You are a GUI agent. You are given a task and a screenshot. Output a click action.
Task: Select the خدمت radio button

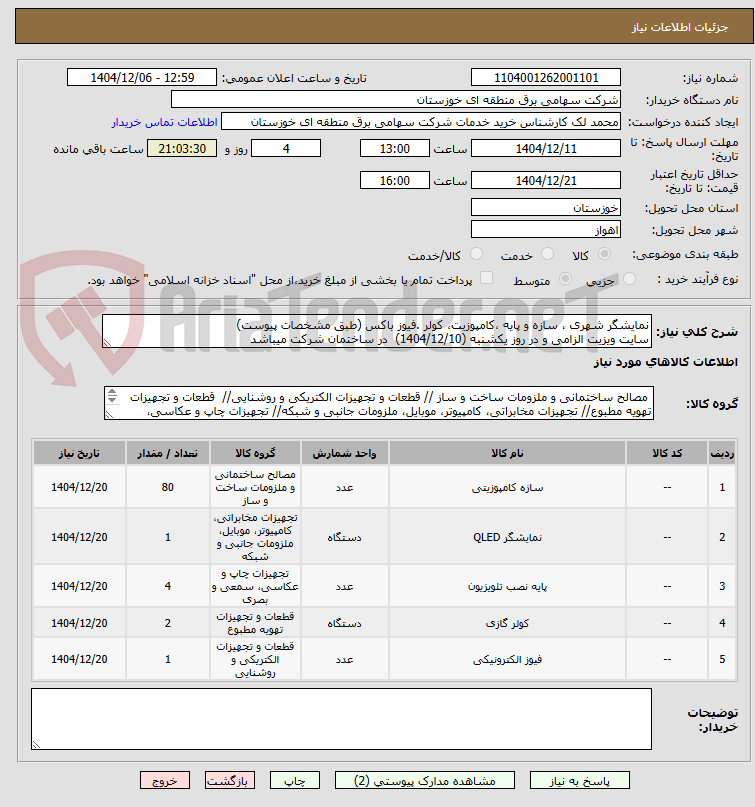(x=548, y=254)
